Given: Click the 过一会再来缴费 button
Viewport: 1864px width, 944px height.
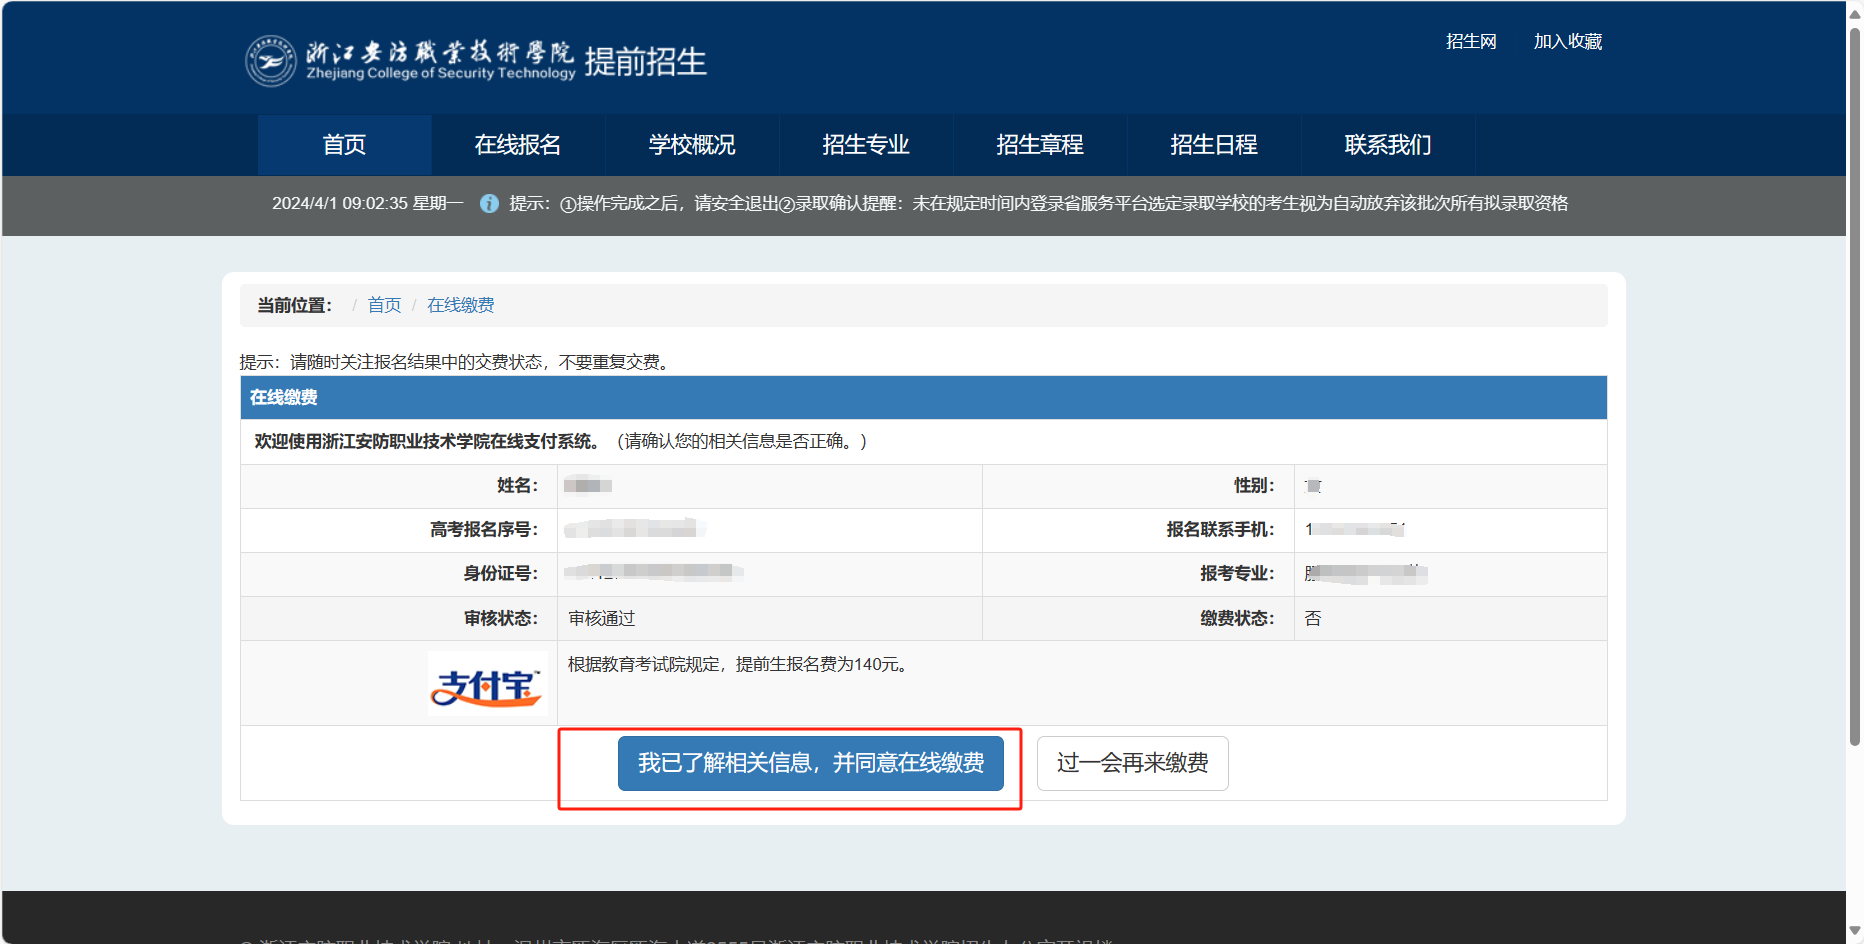Looking at the screenshot, I should click(x=1132, y=764).
